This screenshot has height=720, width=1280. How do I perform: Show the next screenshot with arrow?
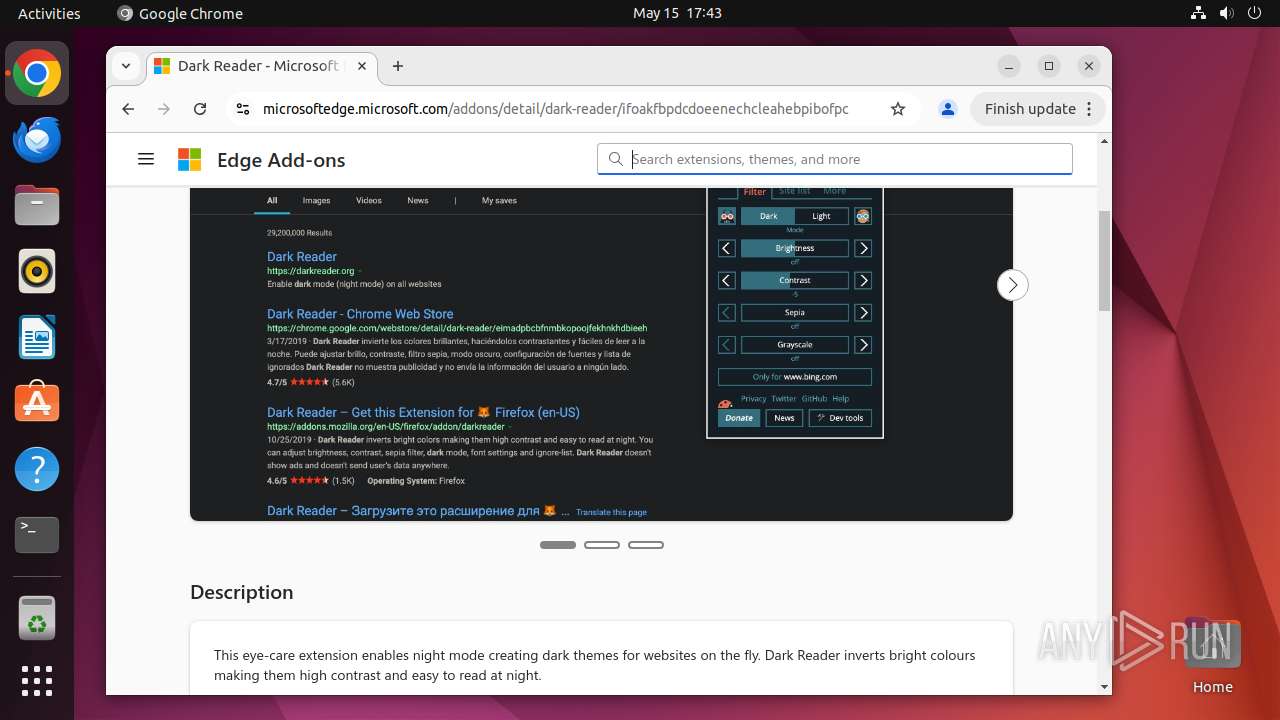tap(1012, 285)
